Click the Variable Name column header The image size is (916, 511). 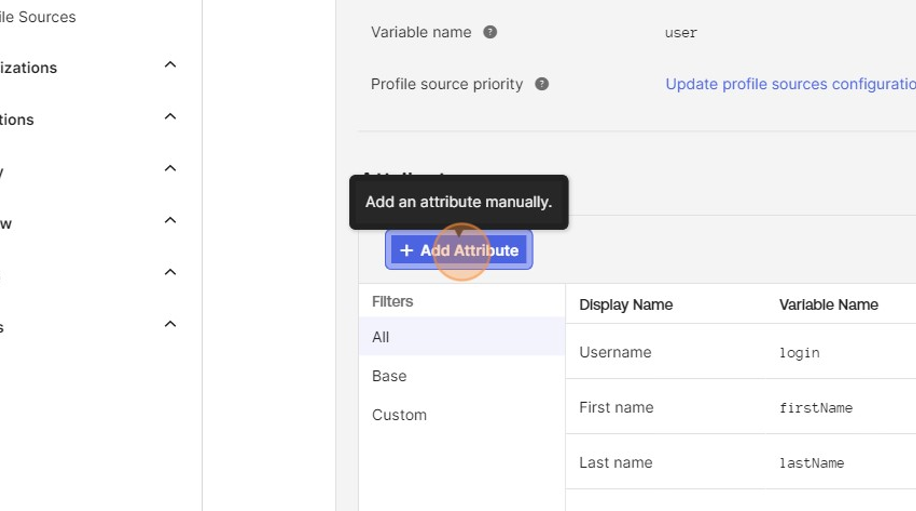point(828,304)
